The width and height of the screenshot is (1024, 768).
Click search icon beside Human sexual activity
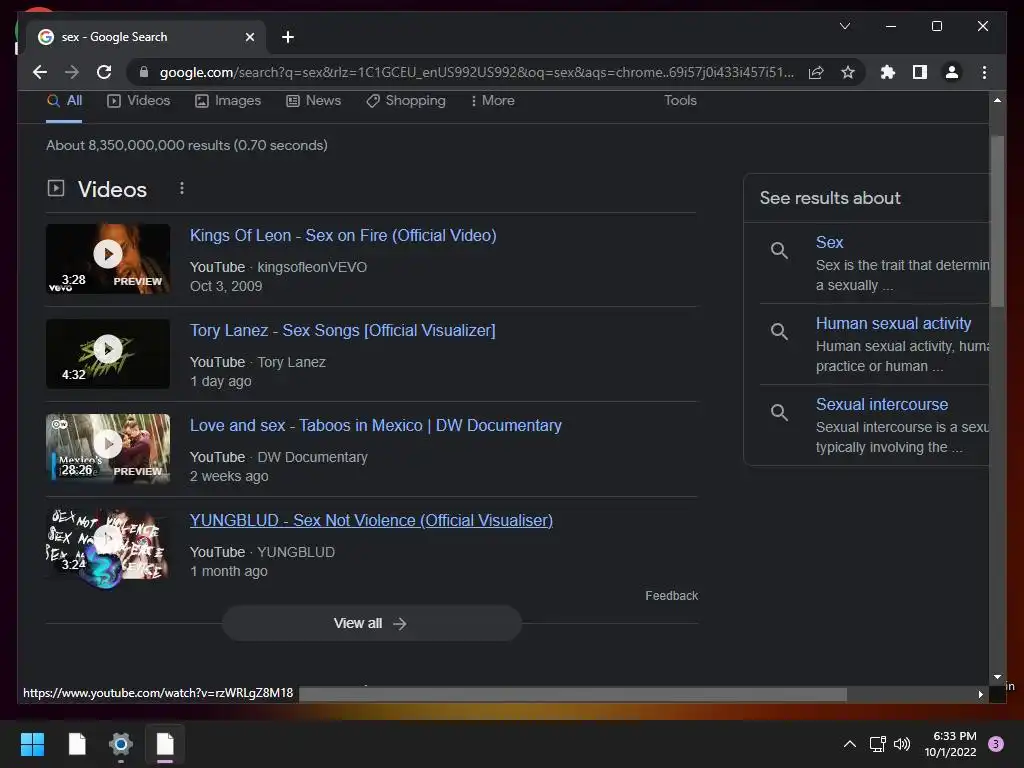click(779, 332)
